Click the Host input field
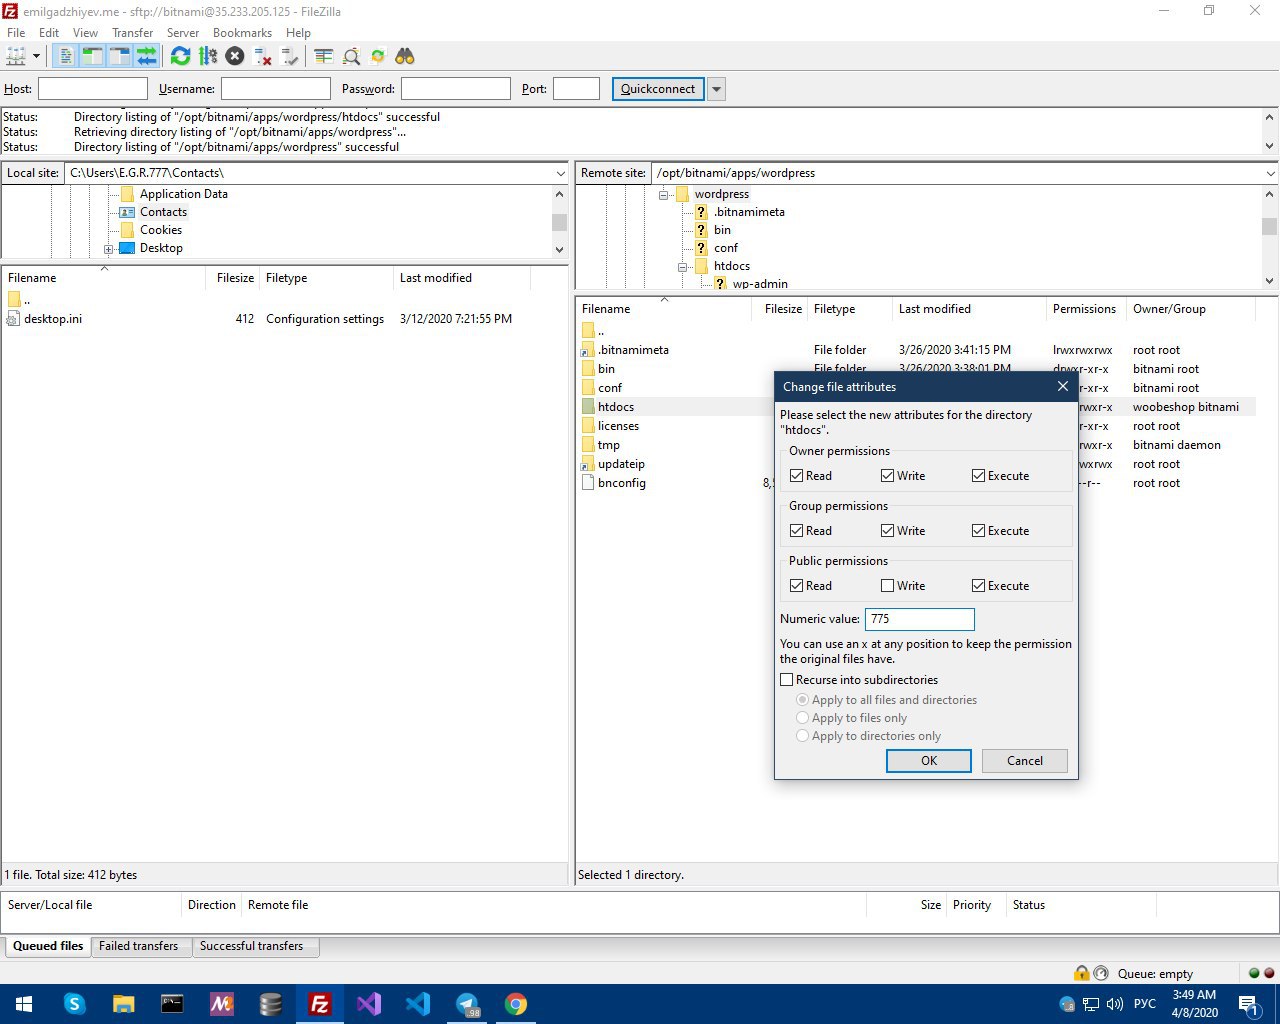The width and height of the screenshot is (1280, 1024). 93,89
